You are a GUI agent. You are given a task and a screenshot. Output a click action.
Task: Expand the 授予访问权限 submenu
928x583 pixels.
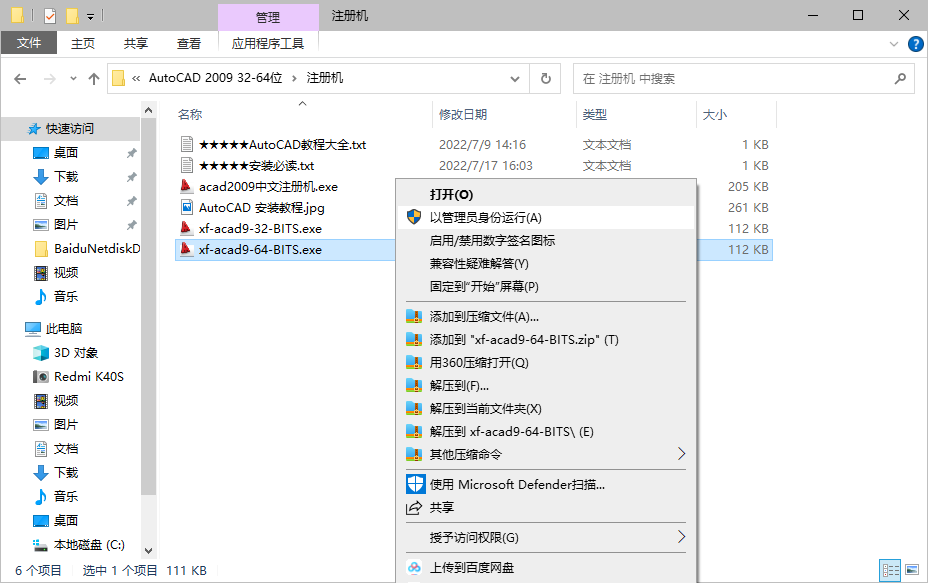tap(480, 537)
